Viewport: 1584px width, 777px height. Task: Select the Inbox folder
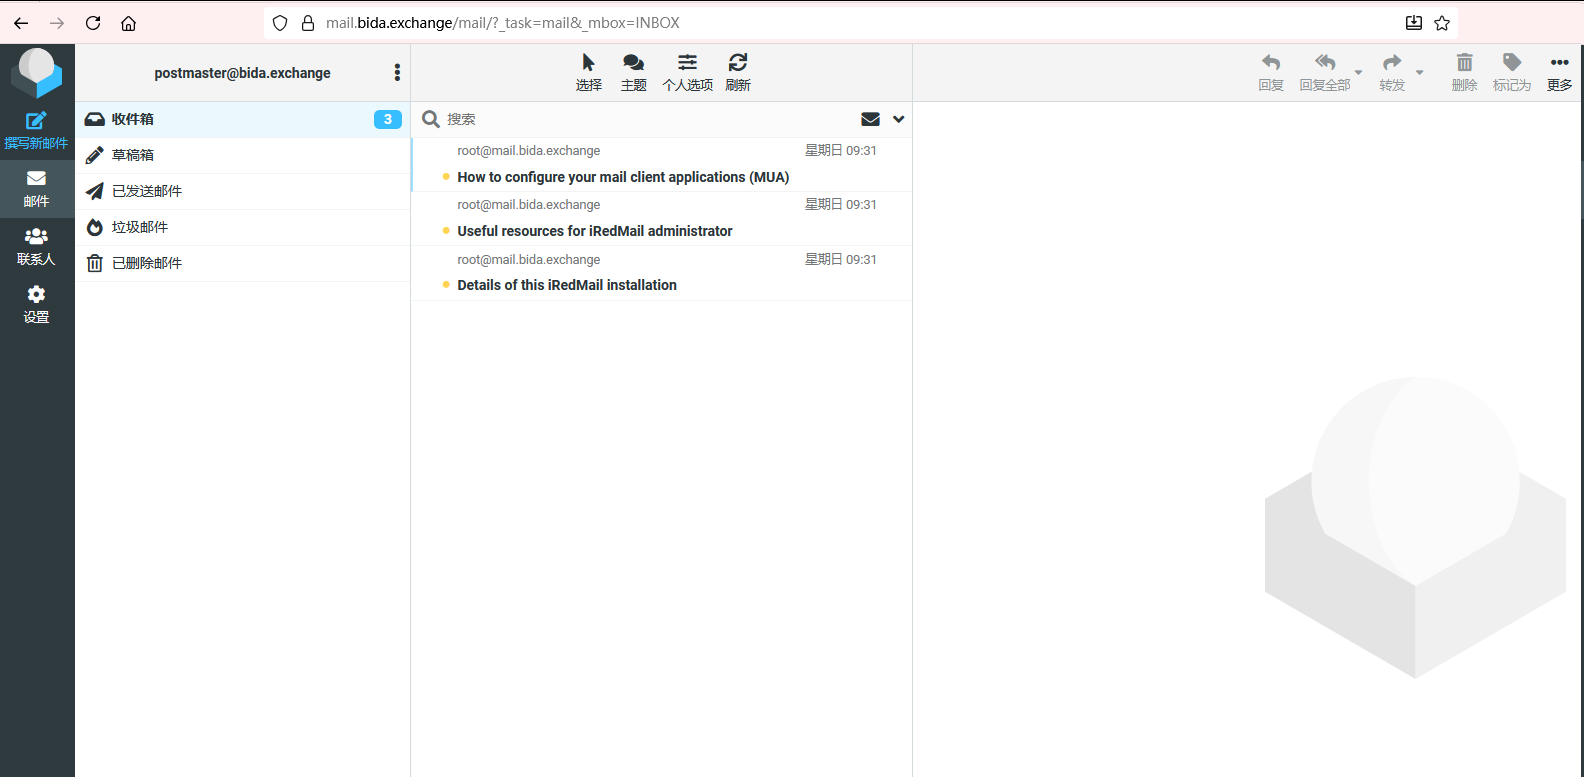pyautogui.click(x=133, y=119)
